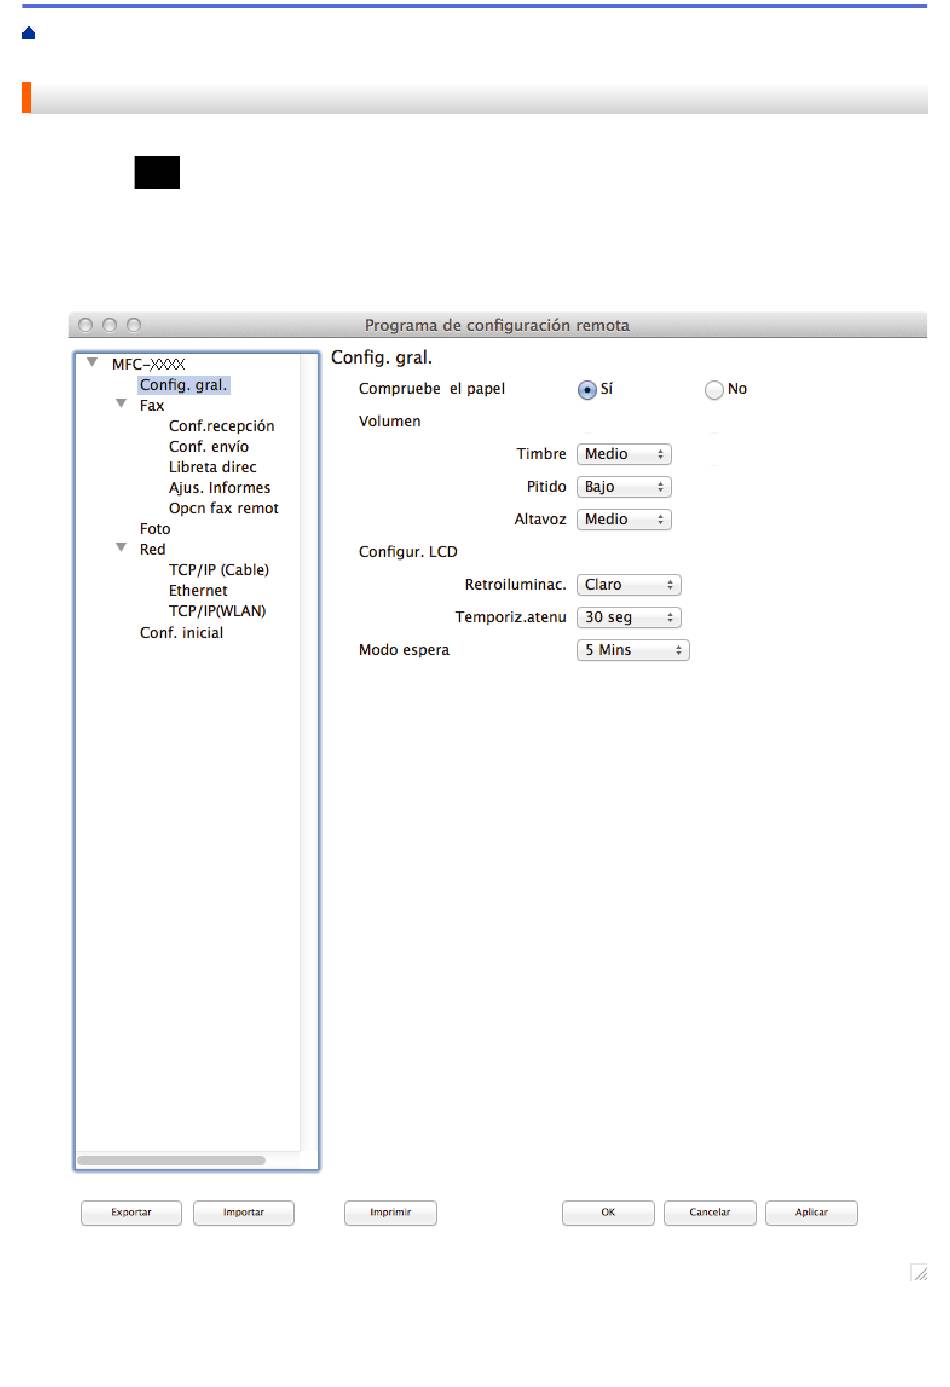The width and height of the screenshot is (950, 1387).
Task: Select Ajus. Informes tree item
Action: click(219, 488)
